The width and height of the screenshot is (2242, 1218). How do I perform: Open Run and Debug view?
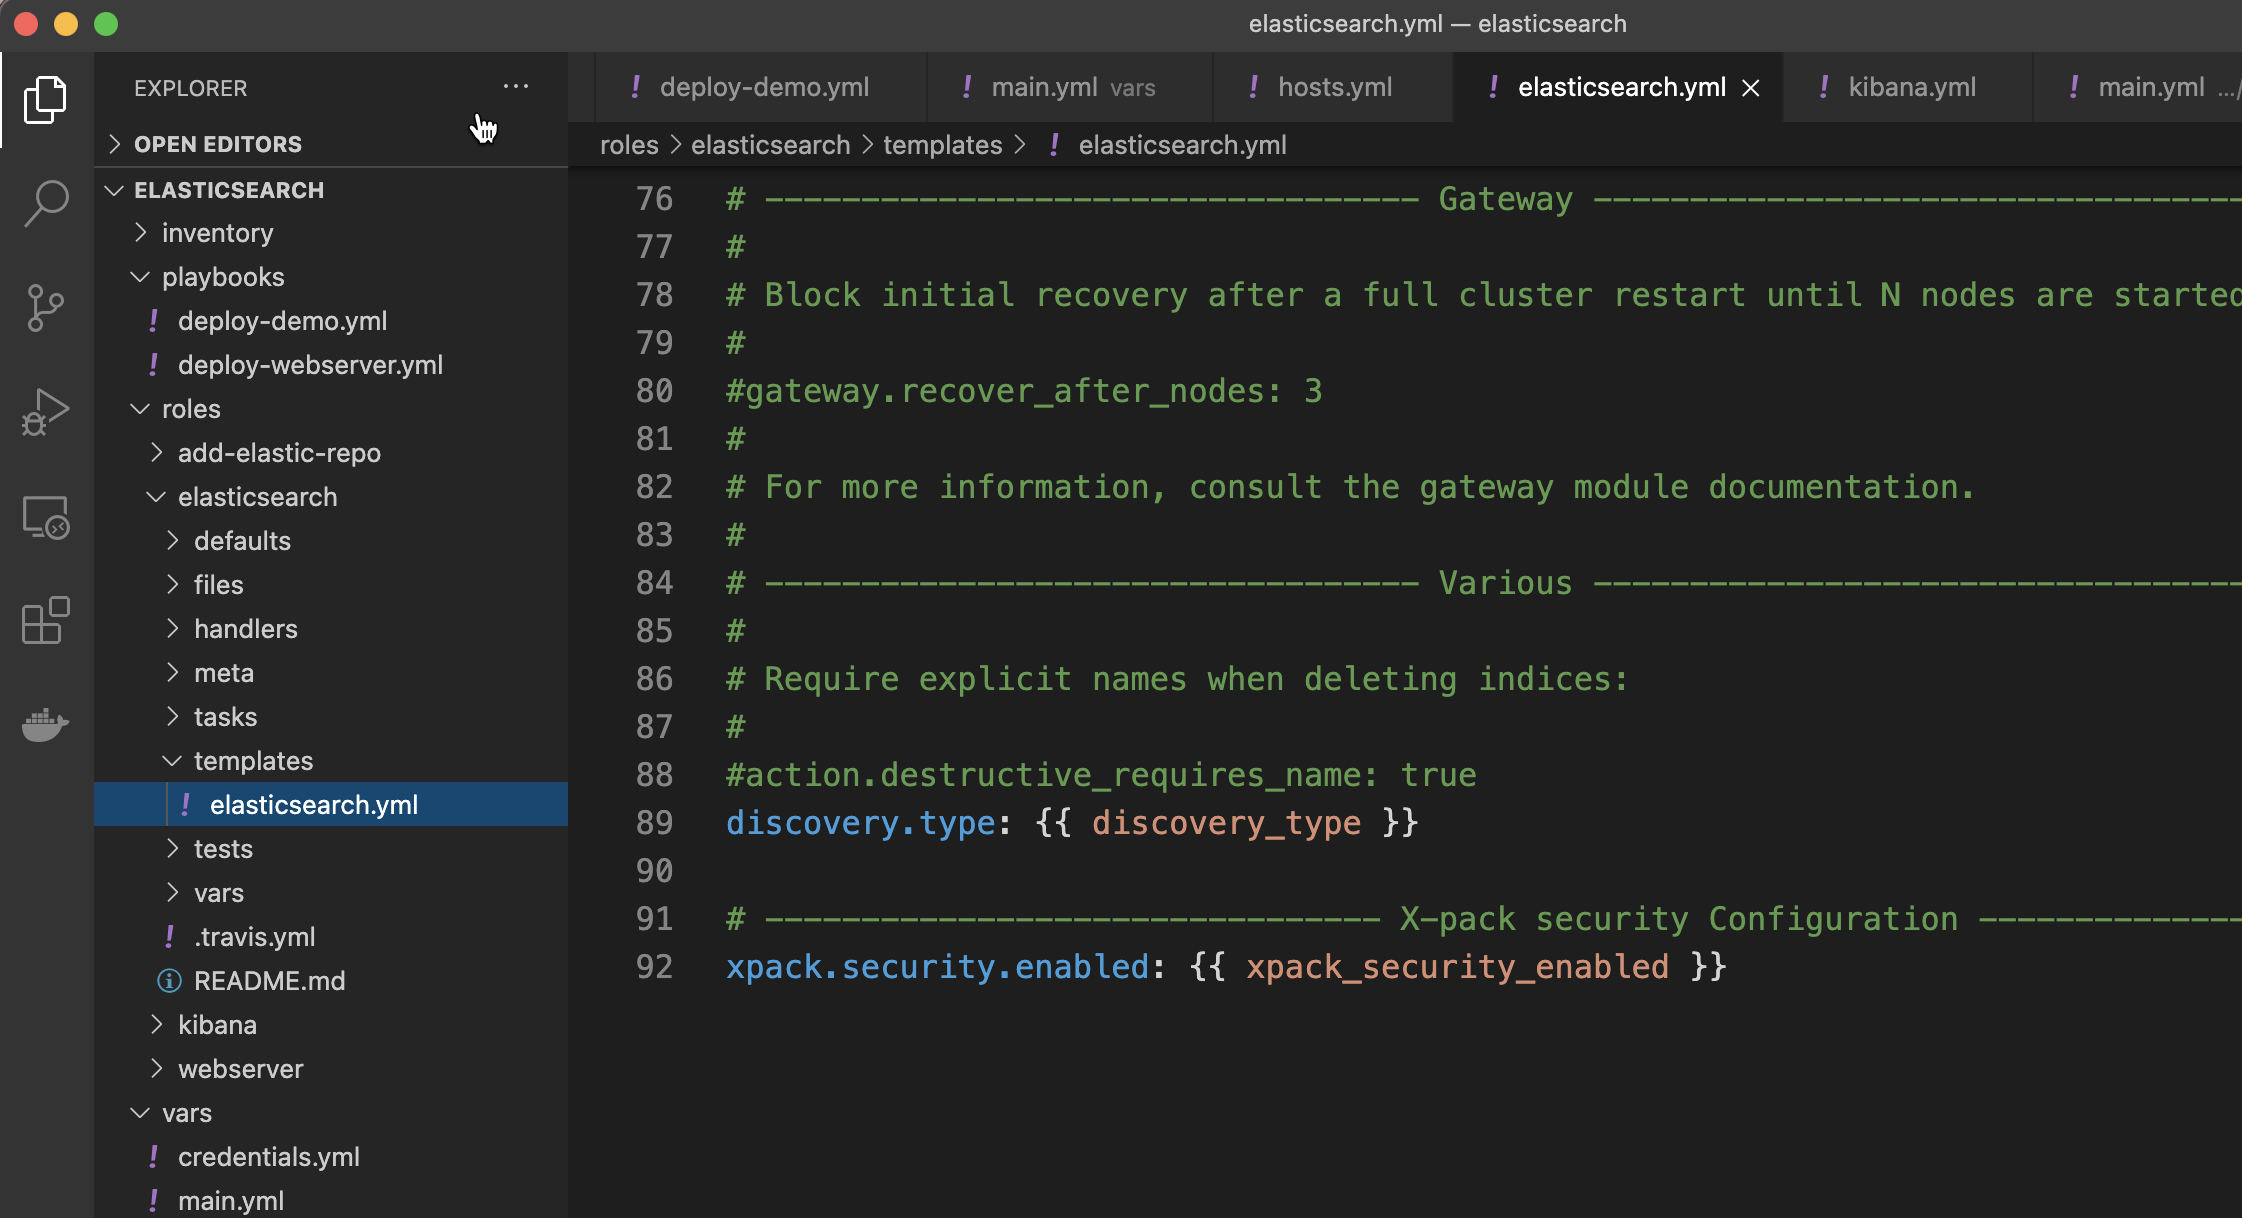click(x=44, y=412)
